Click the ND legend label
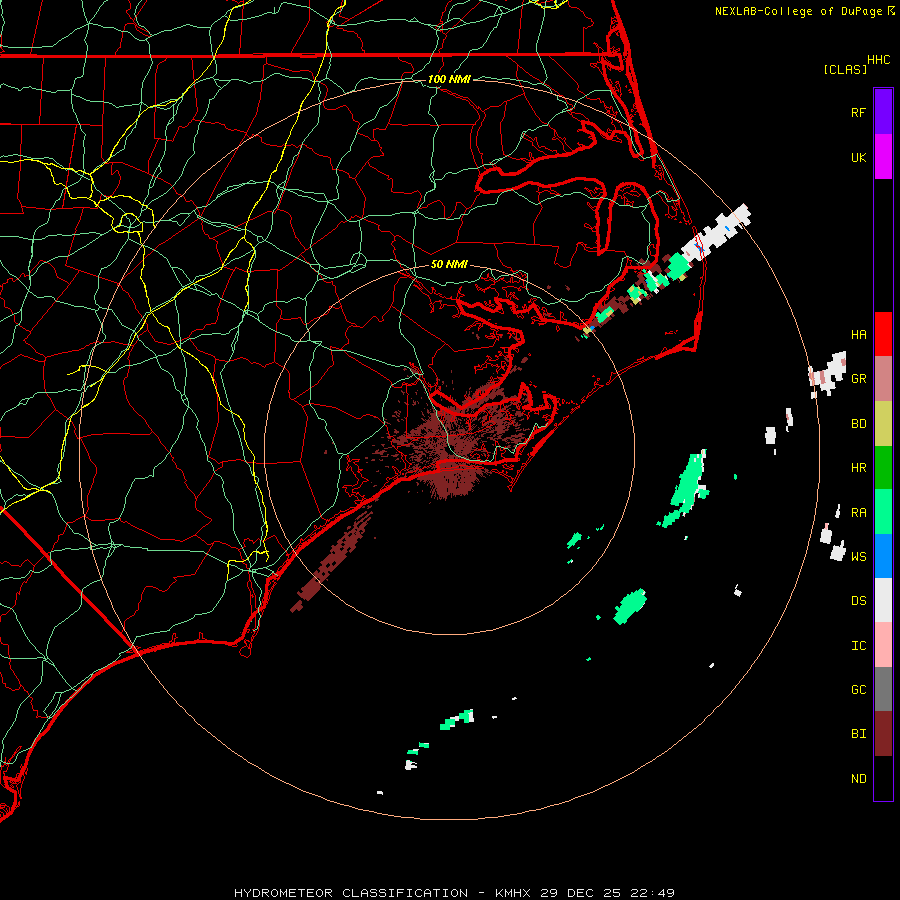The image size is (900, 900). (x=858, y=778)
